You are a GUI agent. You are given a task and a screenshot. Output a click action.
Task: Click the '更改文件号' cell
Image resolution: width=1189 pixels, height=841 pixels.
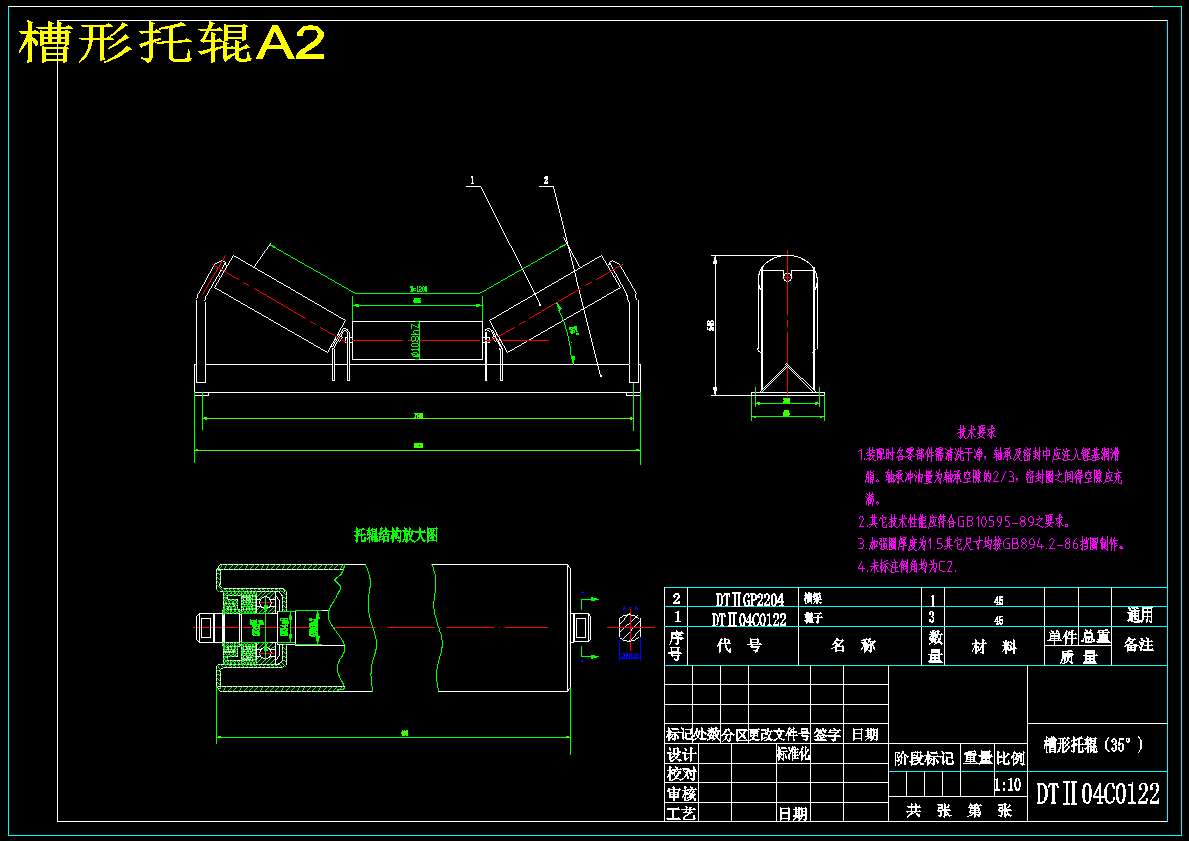[x=780, y=734]
